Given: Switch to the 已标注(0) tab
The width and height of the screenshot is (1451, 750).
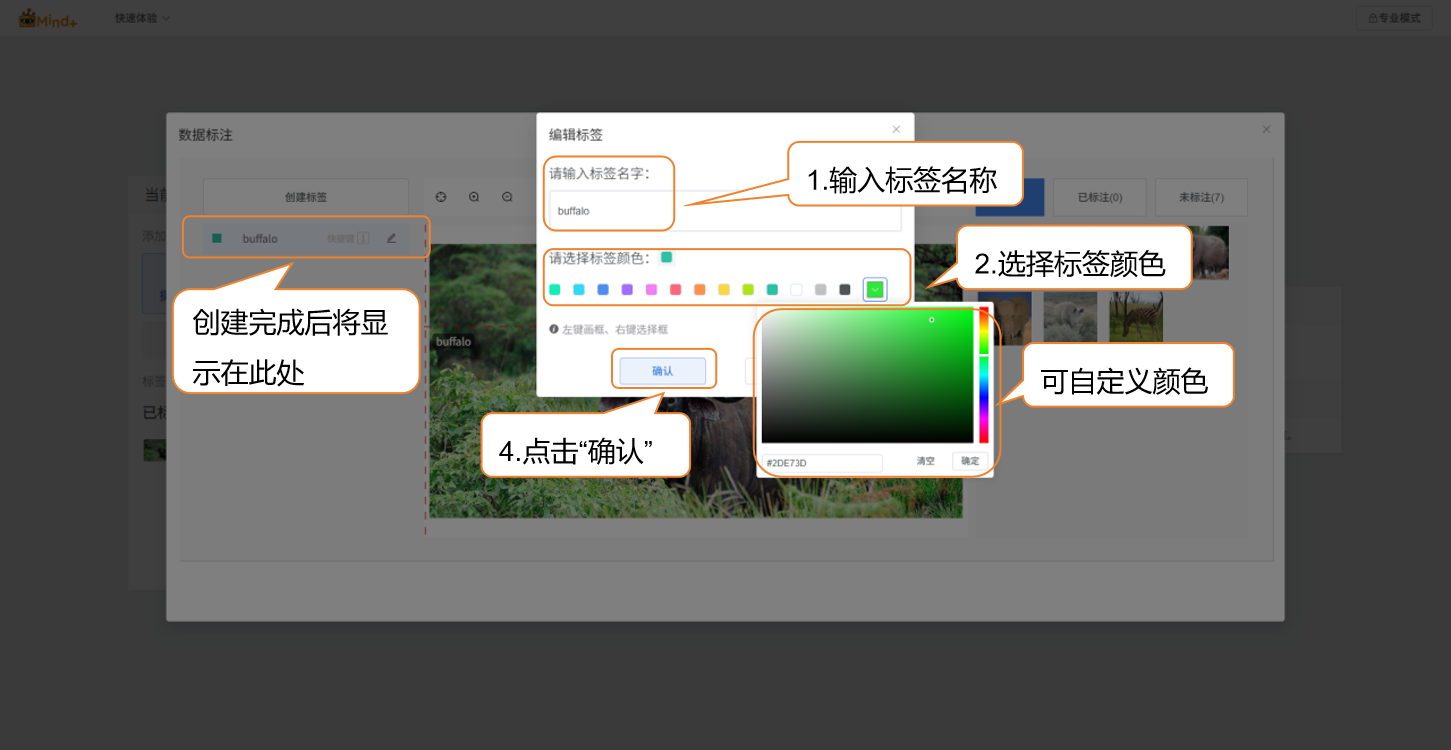Looking at the screenshot, I should pos(1099,197).
